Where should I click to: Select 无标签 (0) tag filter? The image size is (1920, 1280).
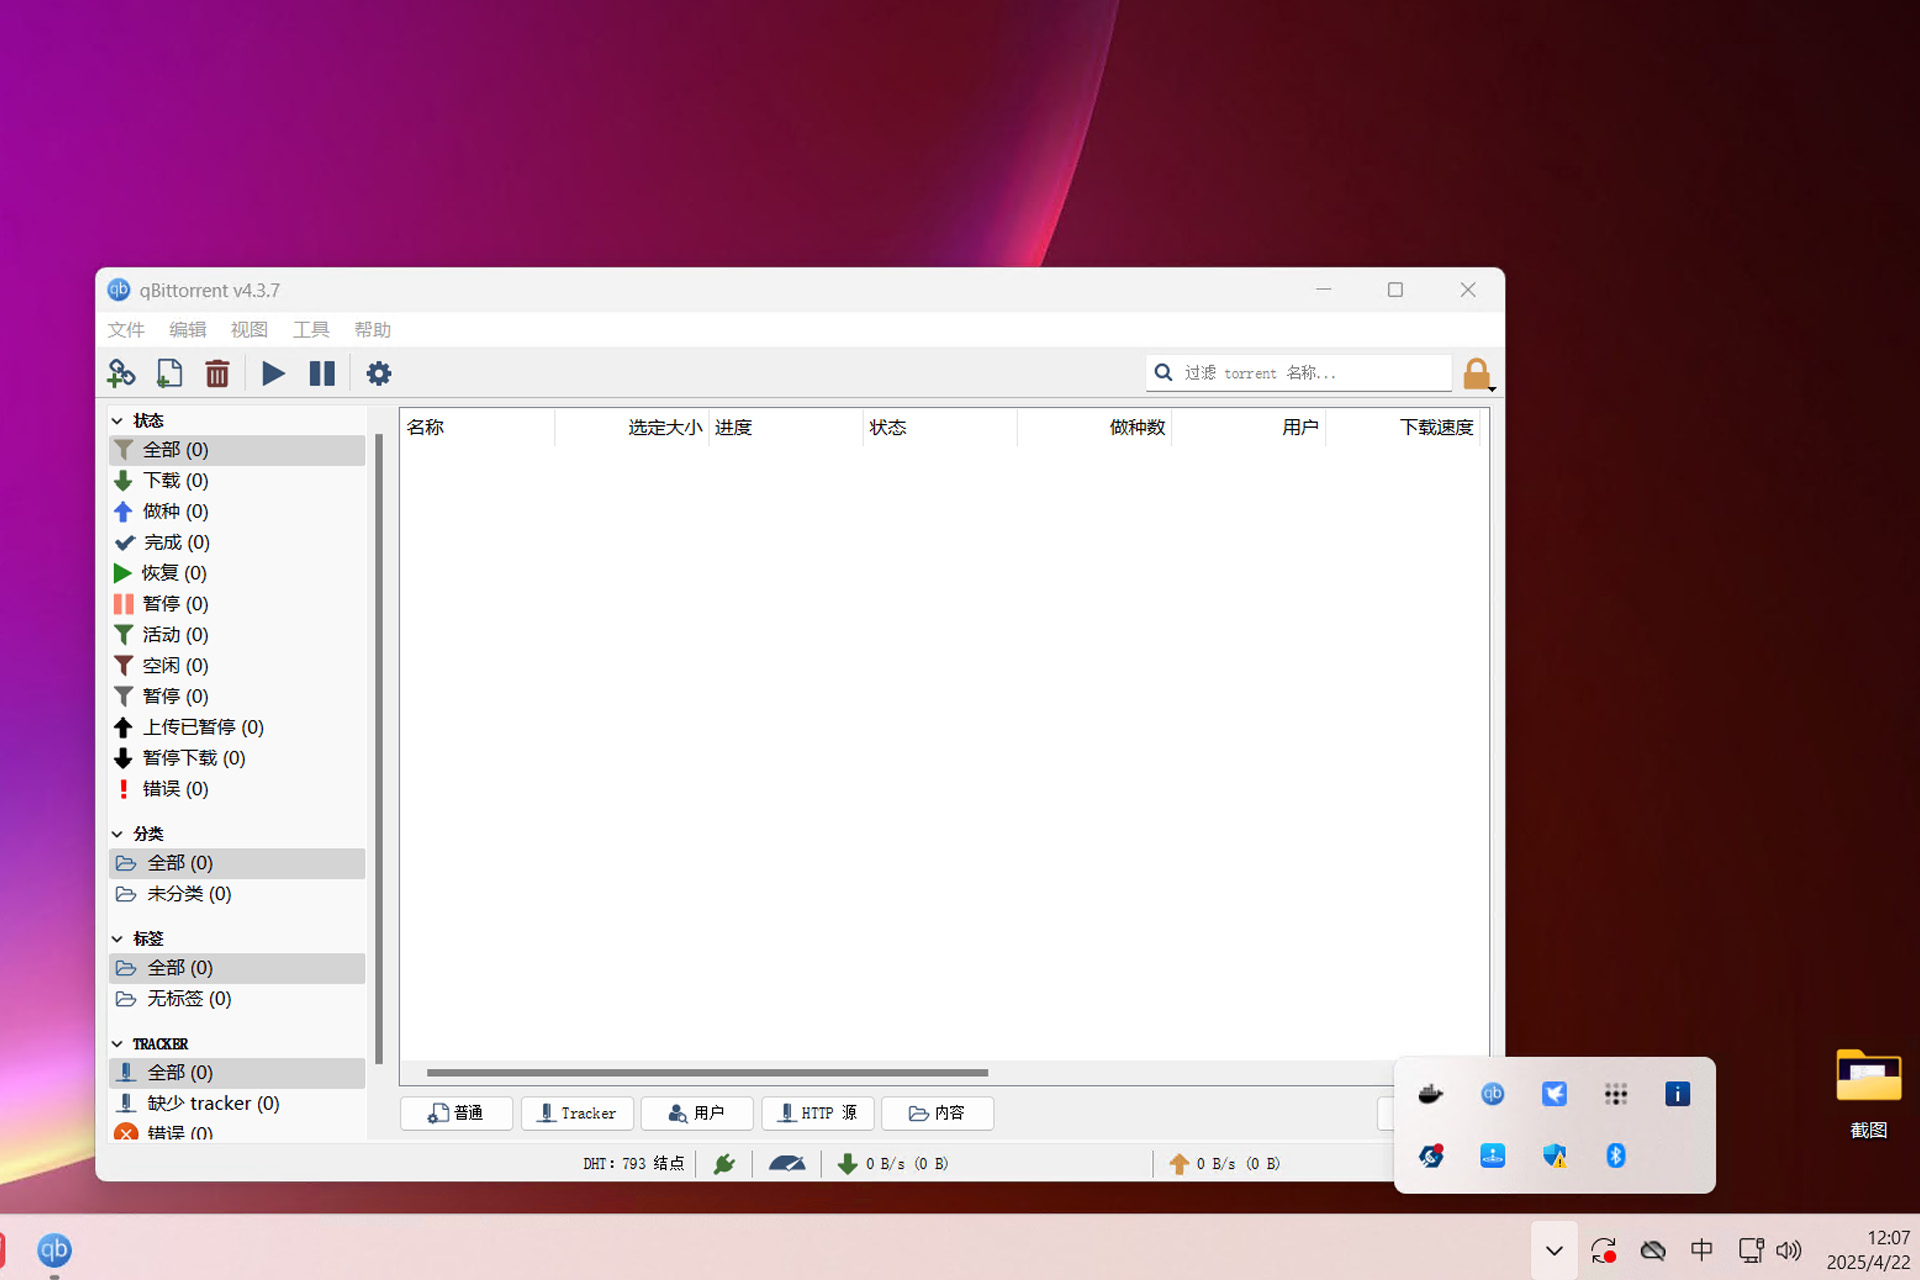[237, 999]
